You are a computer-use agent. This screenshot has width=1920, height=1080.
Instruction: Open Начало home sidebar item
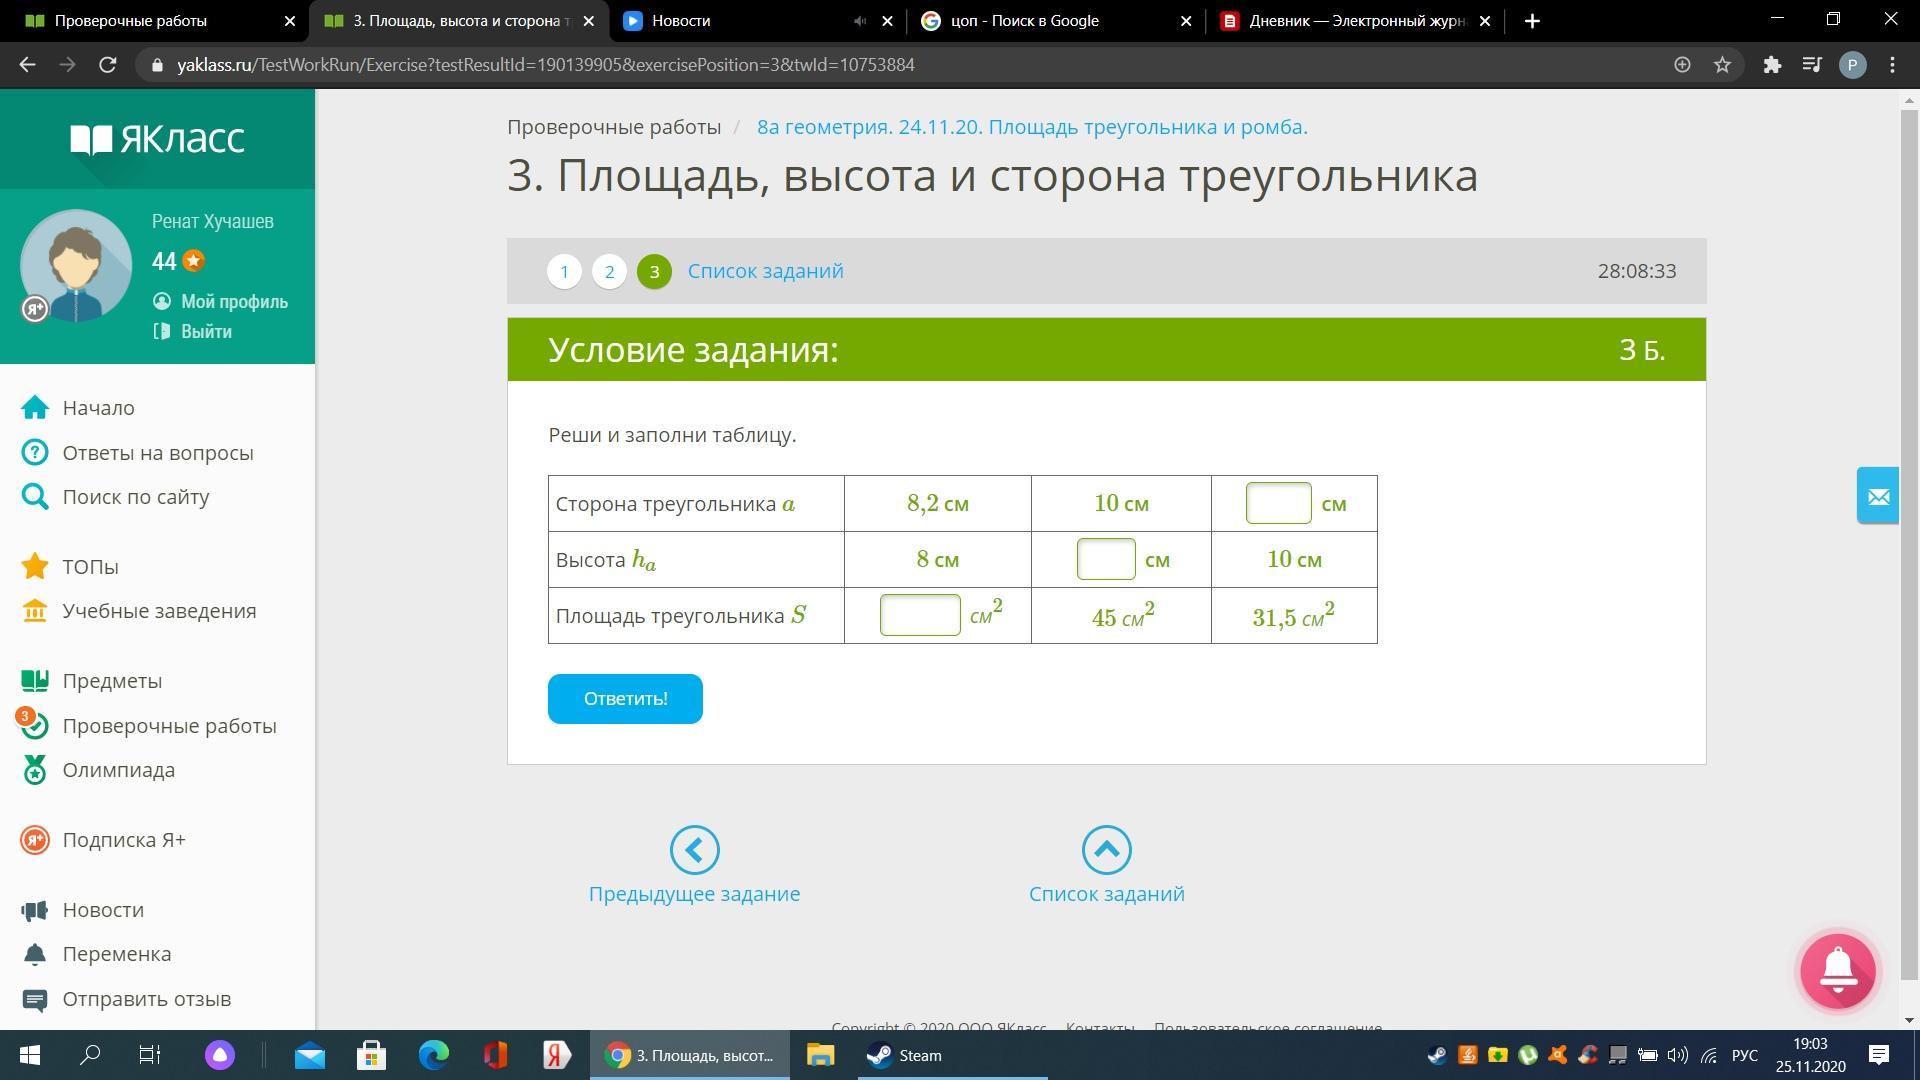pos(98,408)
